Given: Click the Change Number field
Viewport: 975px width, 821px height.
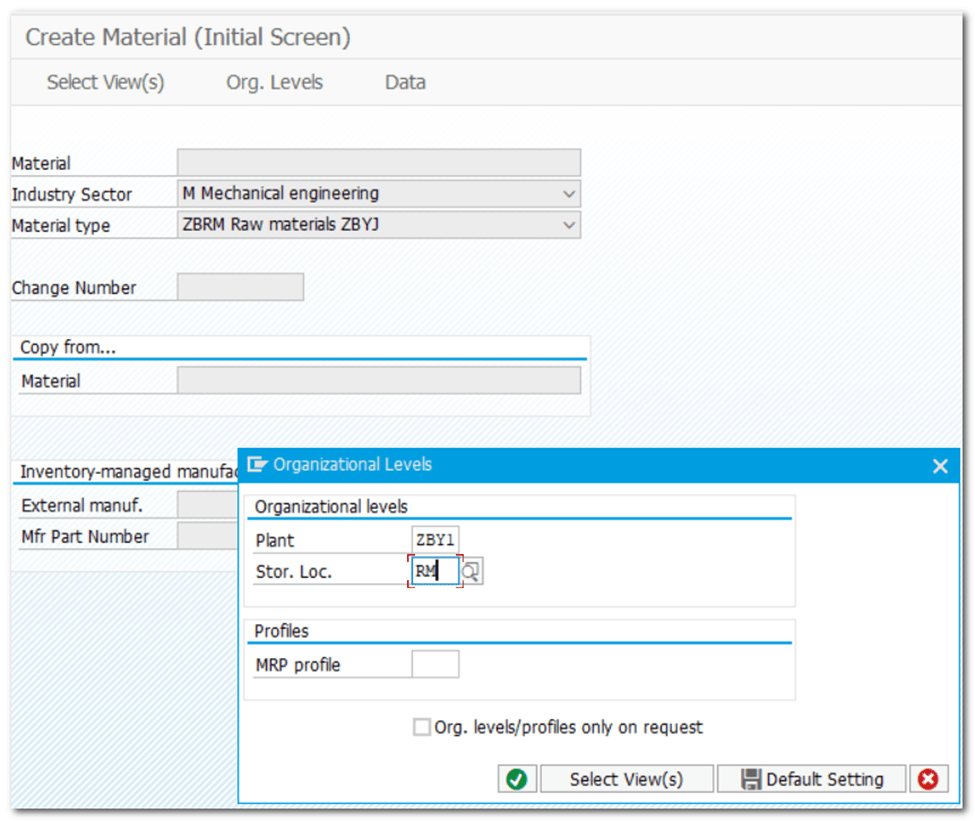Looking at the screenshot, I should tap(240, 287).
